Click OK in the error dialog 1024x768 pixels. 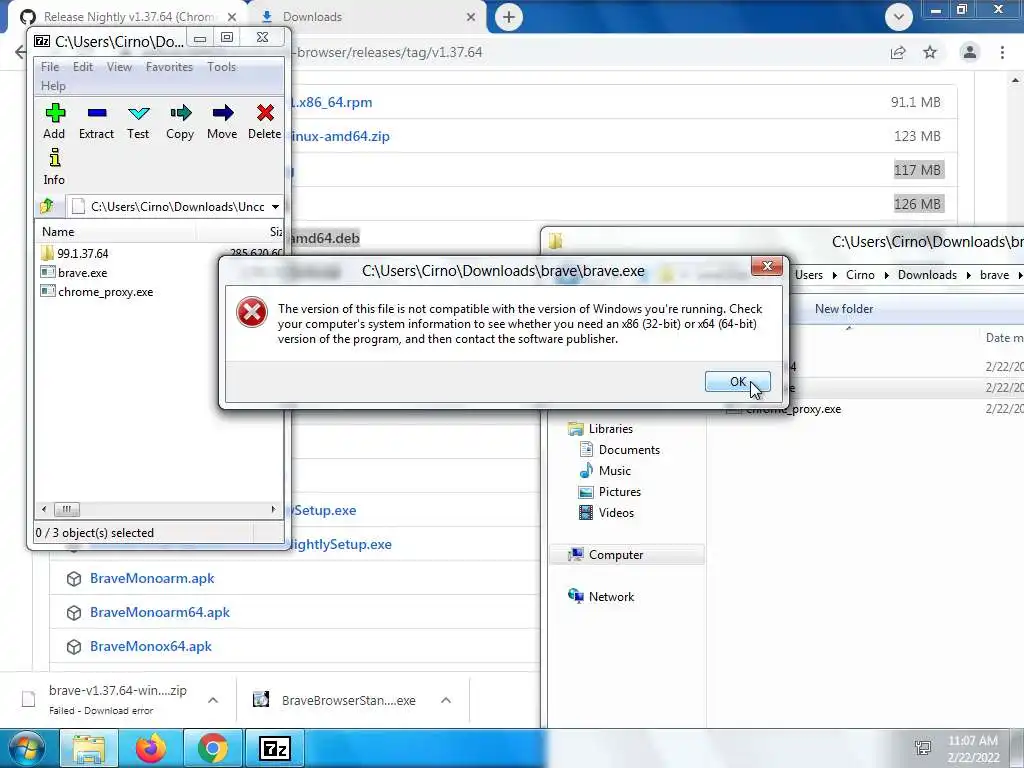tap(737, 381)
